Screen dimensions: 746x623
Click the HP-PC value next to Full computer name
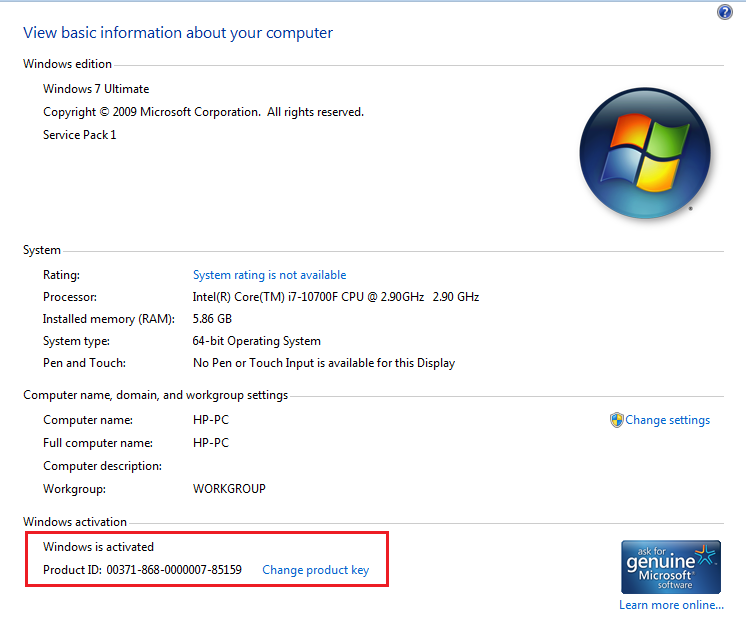click(211, 443)
